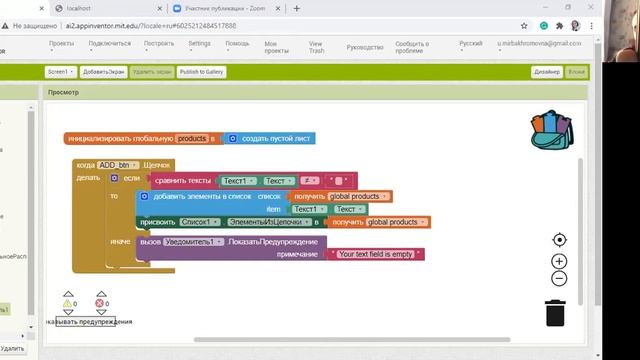Select the Zoom meeting browser tab
Viewport: 640px width, 360px height.
225,8
